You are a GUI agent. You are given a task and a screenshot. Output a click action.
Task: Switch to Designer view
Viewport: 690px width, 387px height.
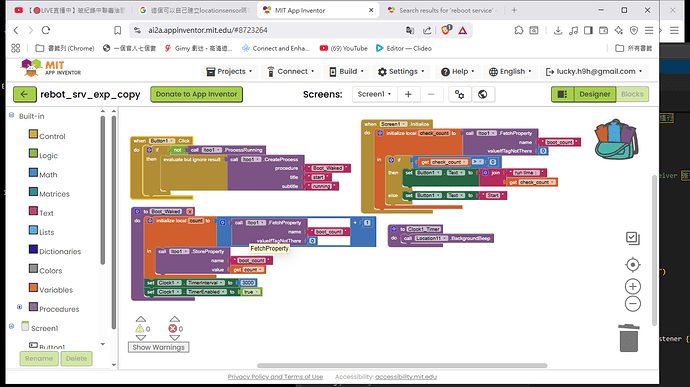tap(595, 94)
